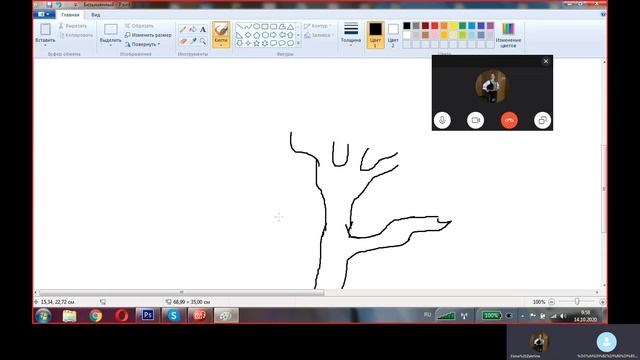Pick the green color swatch

click(462, 26)
